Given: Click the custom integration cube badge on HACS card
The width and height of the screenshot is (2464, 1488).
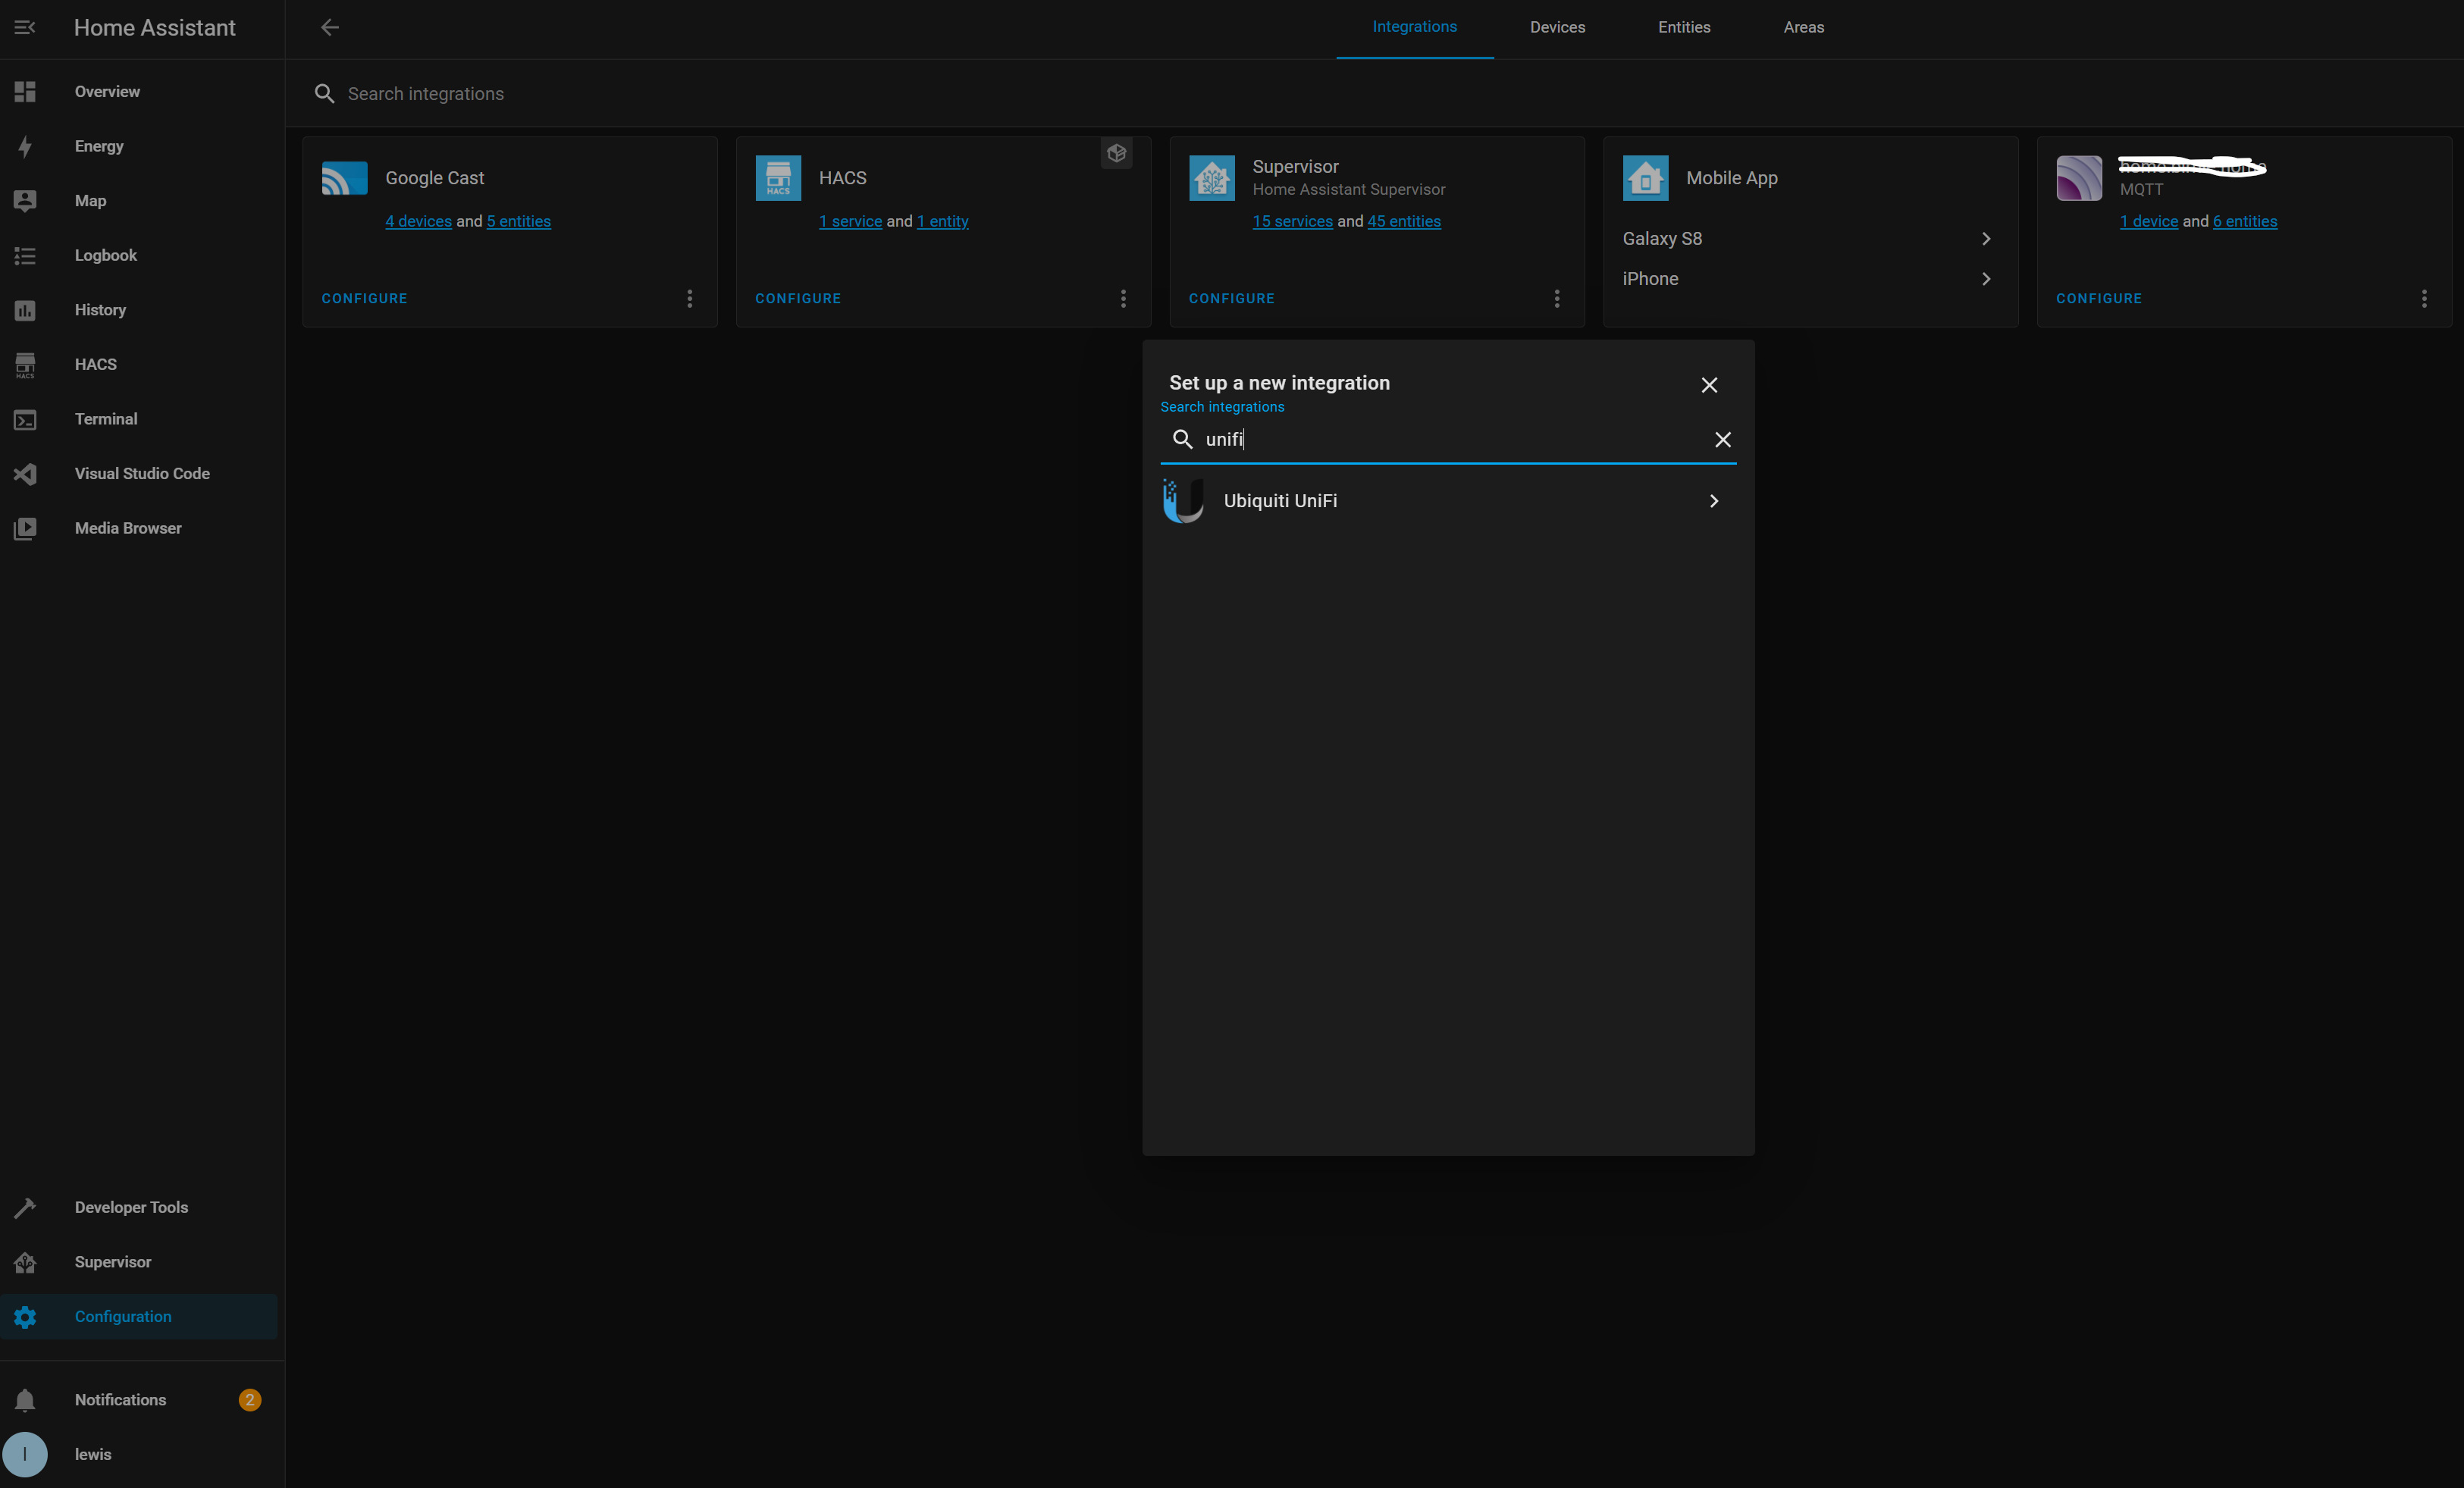Looking at the screenshot, I should 1117,153.
